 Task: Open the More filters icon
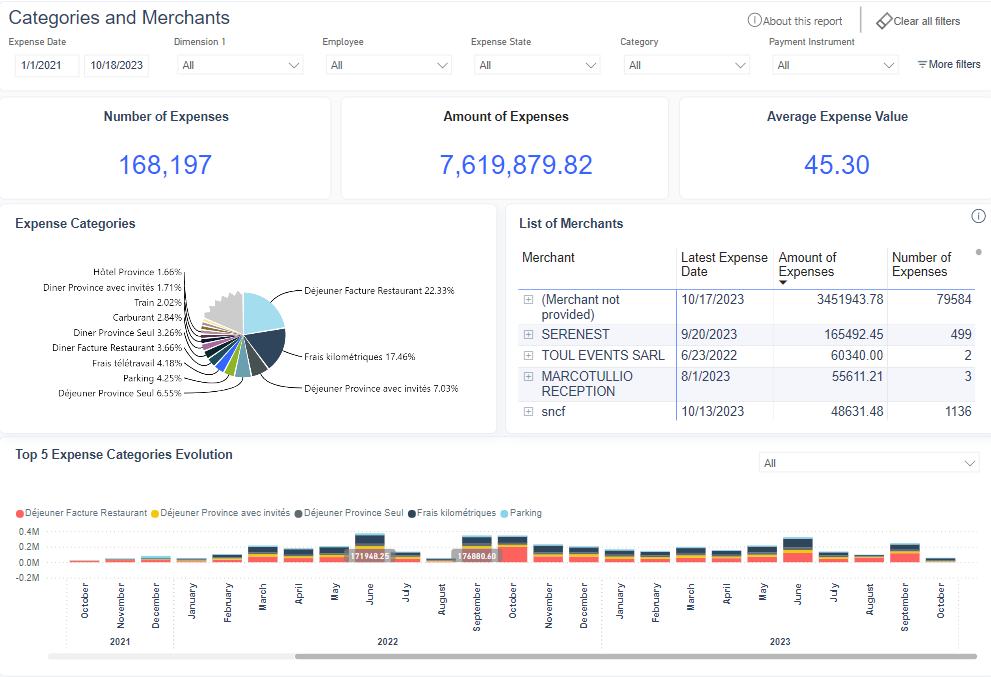tap(922, 65)
